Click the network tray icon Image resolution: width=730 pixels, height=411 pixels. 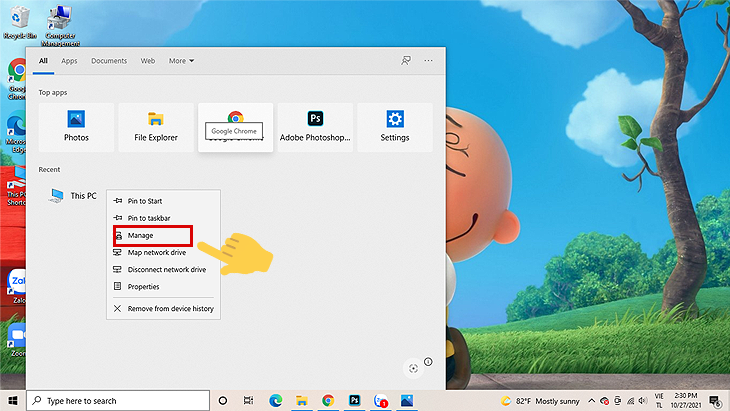(x=630, y=401)
